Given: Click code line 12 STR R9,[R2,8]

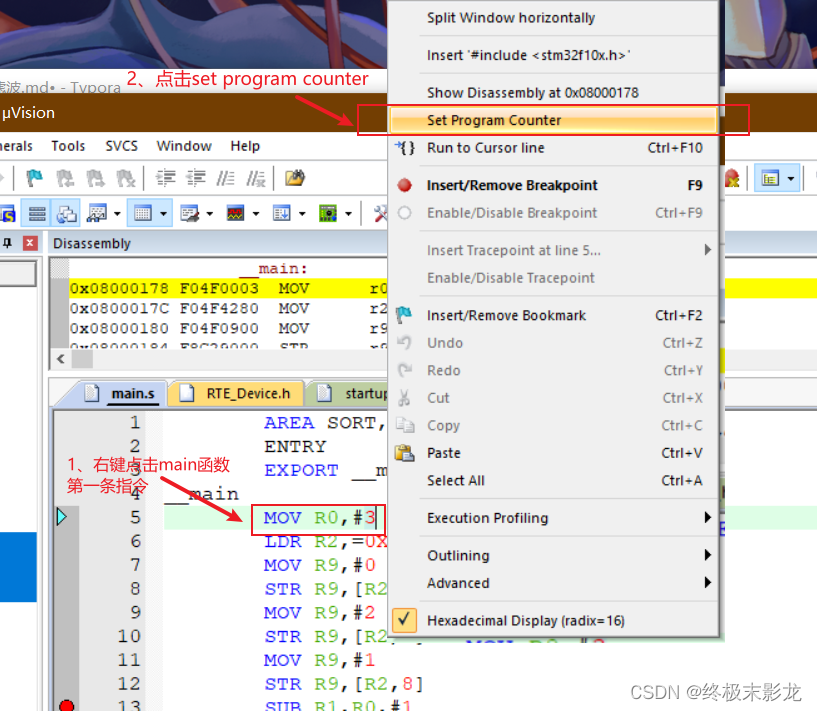Looking at the screenshot, I should pos(343,684).
